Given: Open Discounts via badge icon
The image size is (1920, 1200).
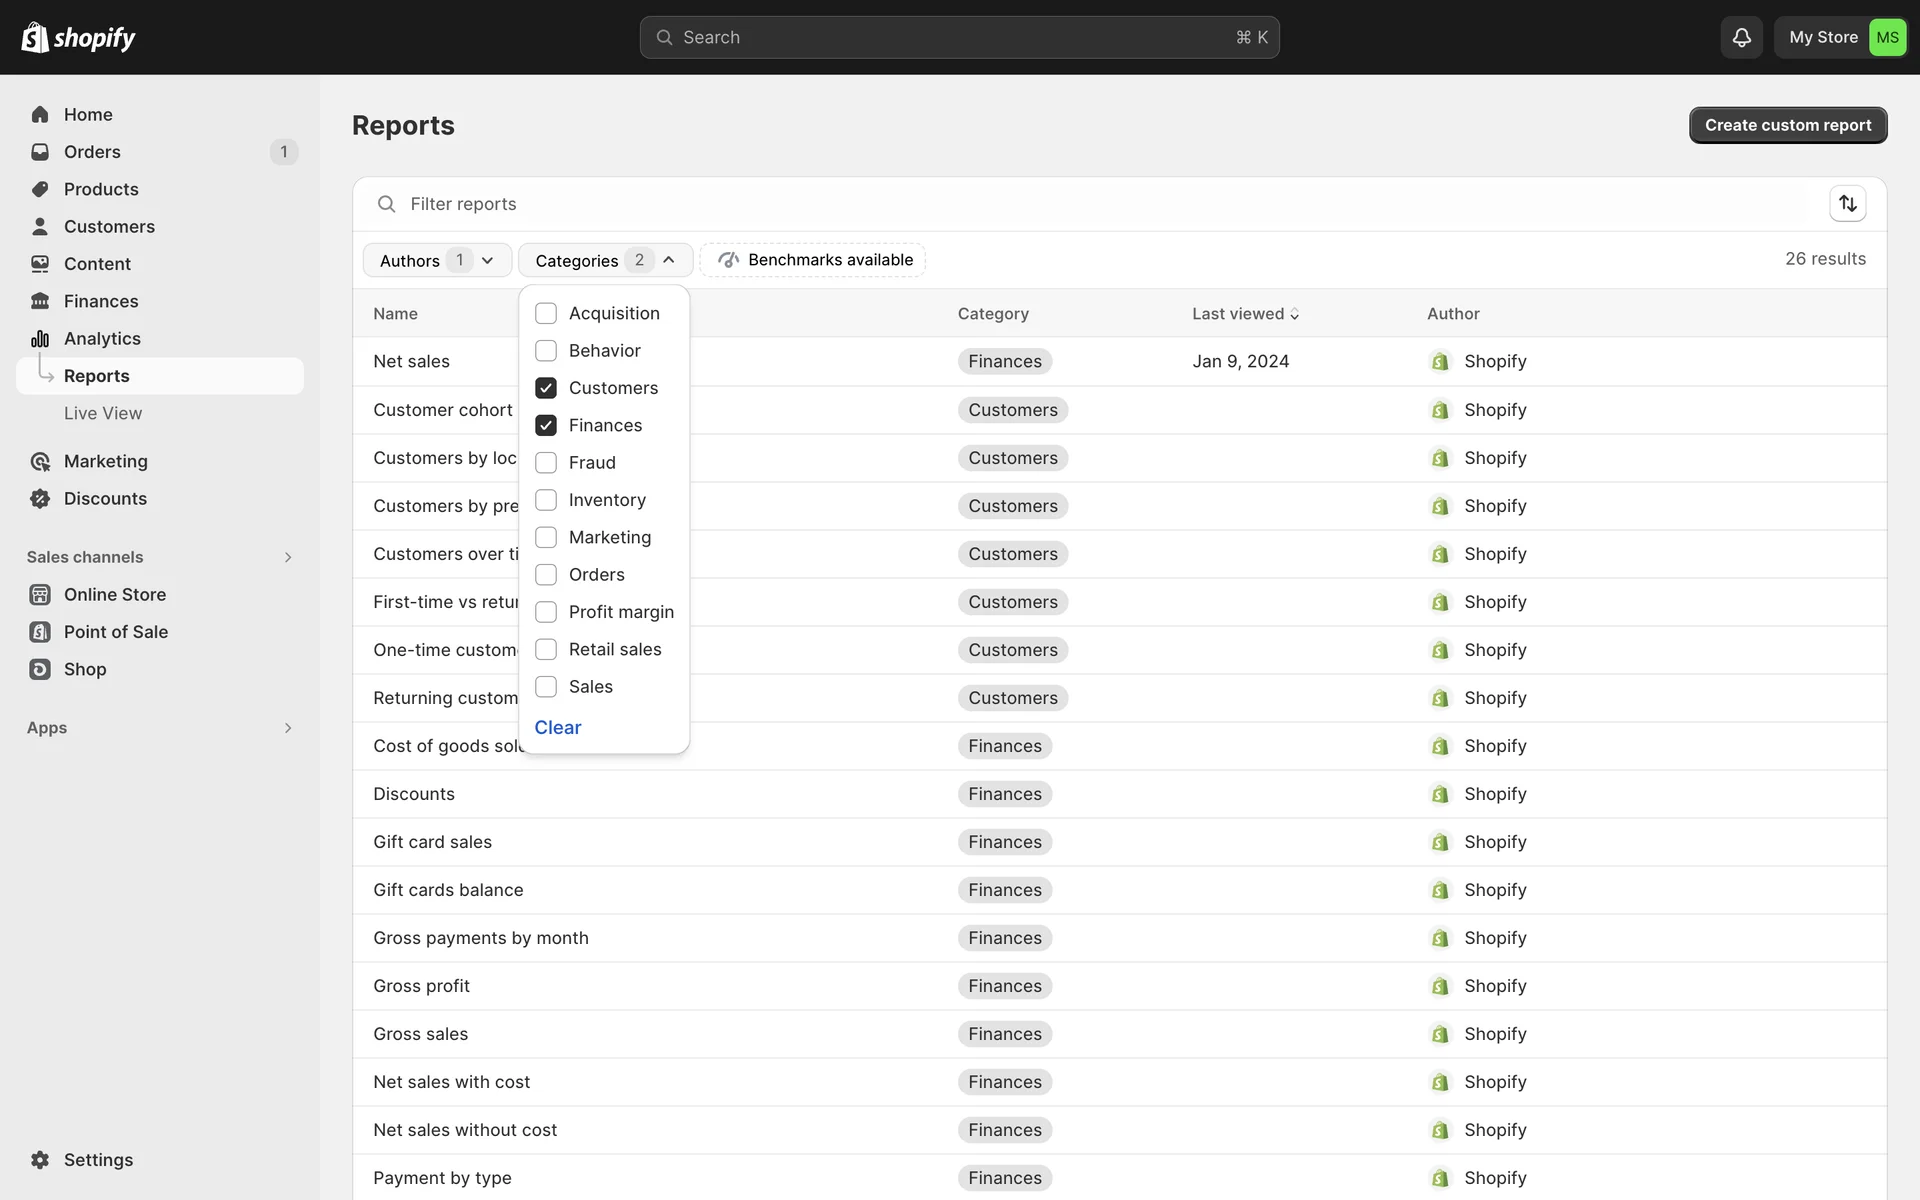Looking at the screenshot, I should 40,499.
